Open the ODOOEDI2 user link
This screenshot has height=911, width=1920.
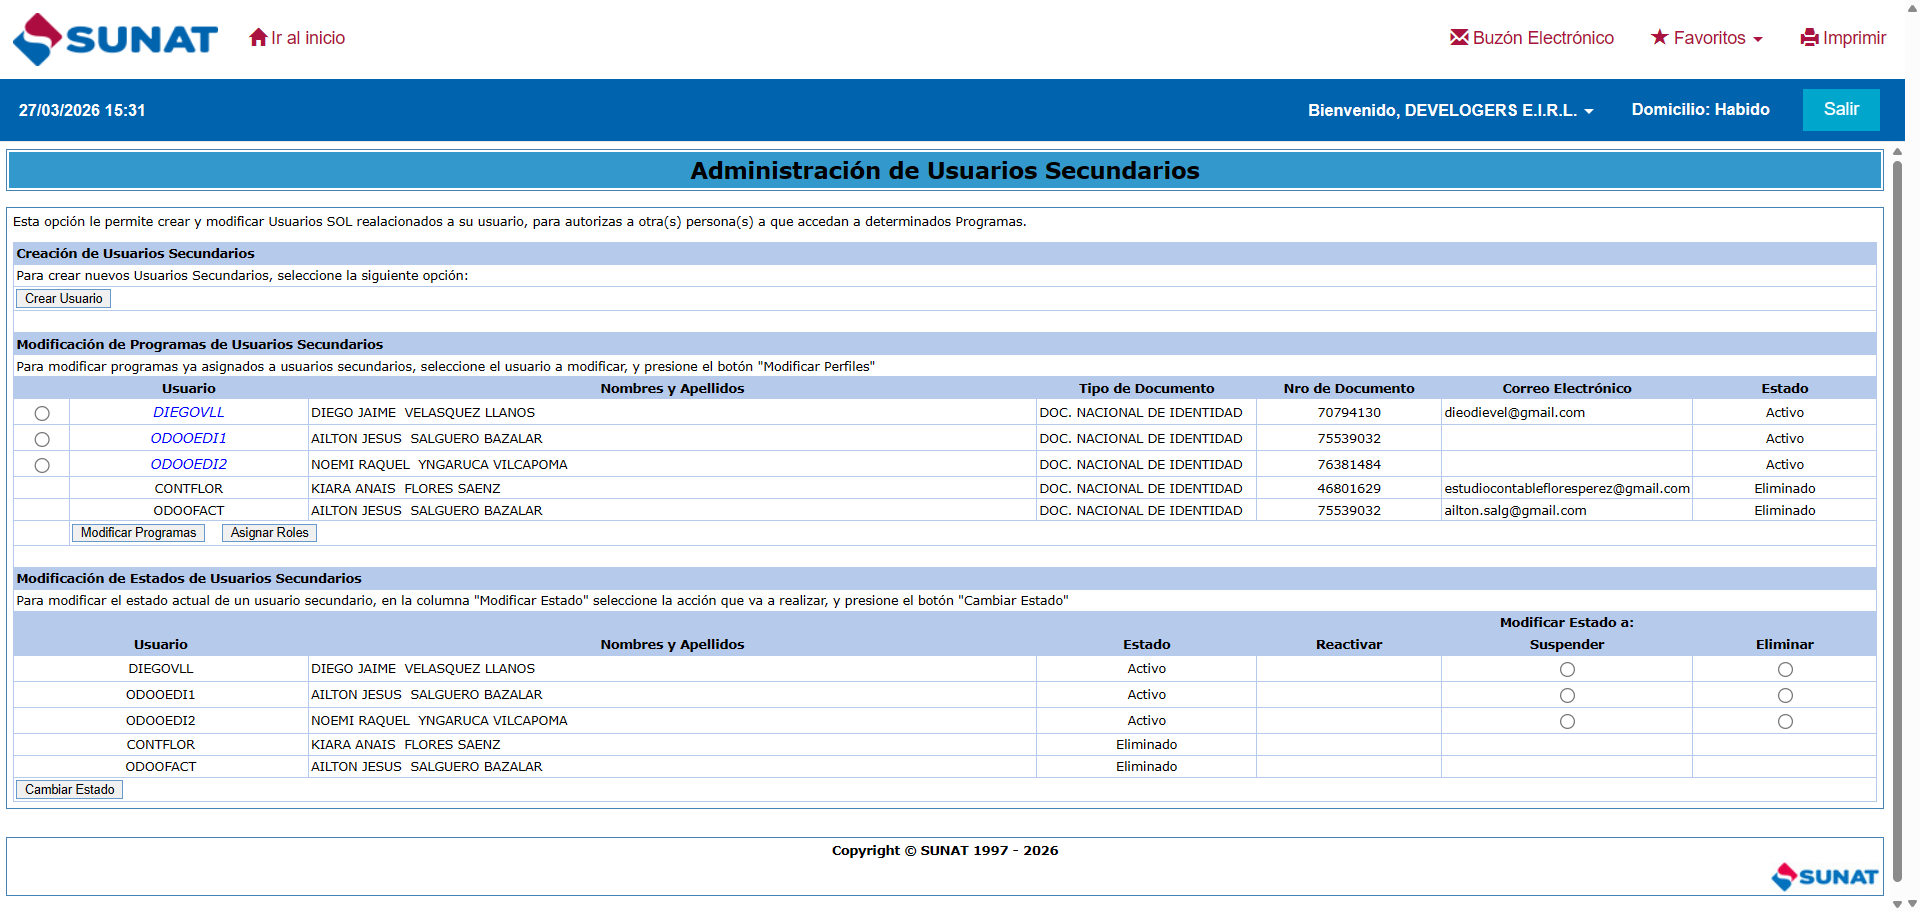coord(189,464)
